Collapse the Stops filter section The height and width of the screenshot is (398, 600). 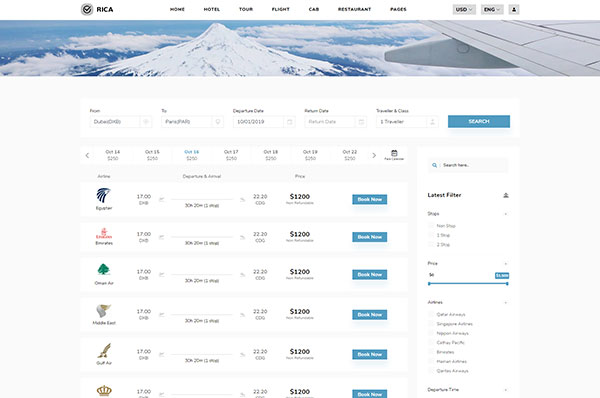pos(506,214)
